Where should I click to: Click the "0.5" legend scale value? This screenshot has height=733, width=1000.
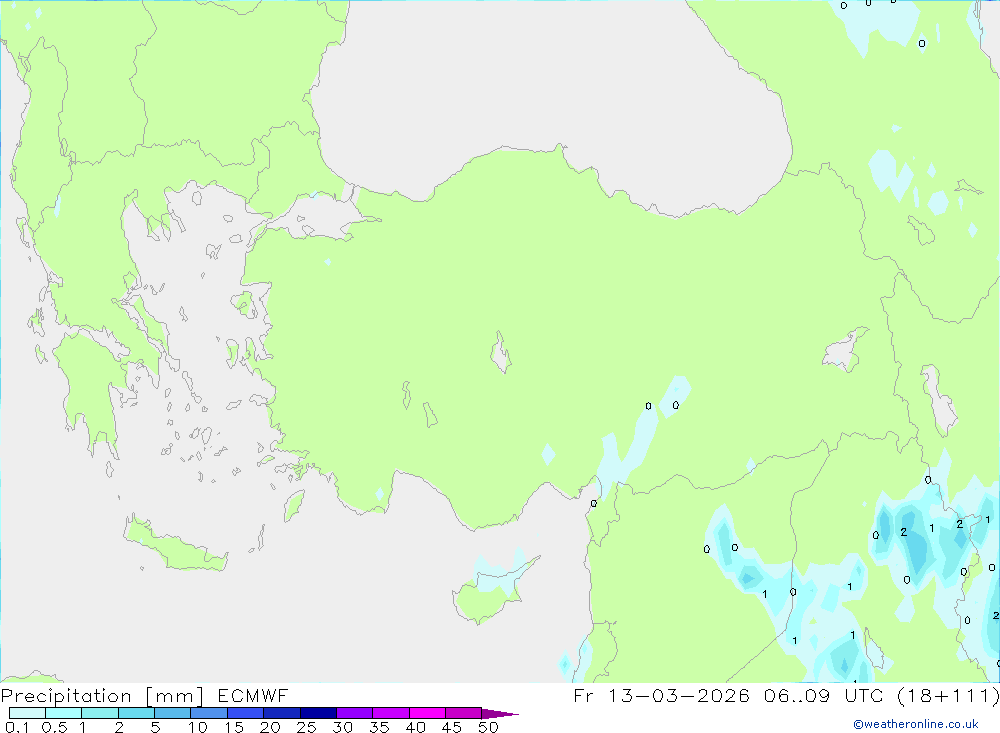pos(54,727)
